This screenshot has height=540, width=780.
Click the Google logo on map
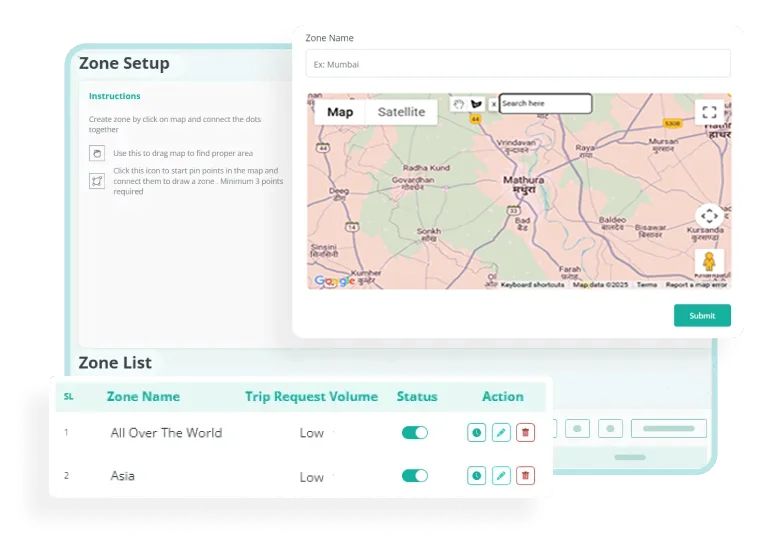pos(334,280)
